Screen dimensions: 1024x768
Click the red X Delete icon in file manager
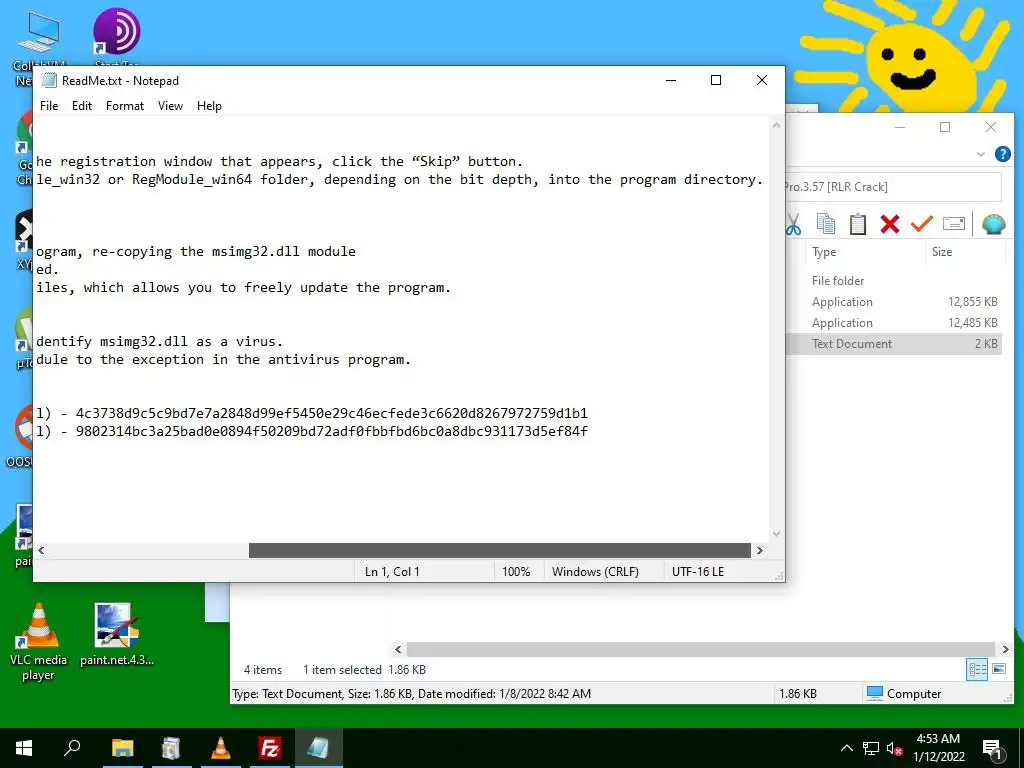(889, 224)
